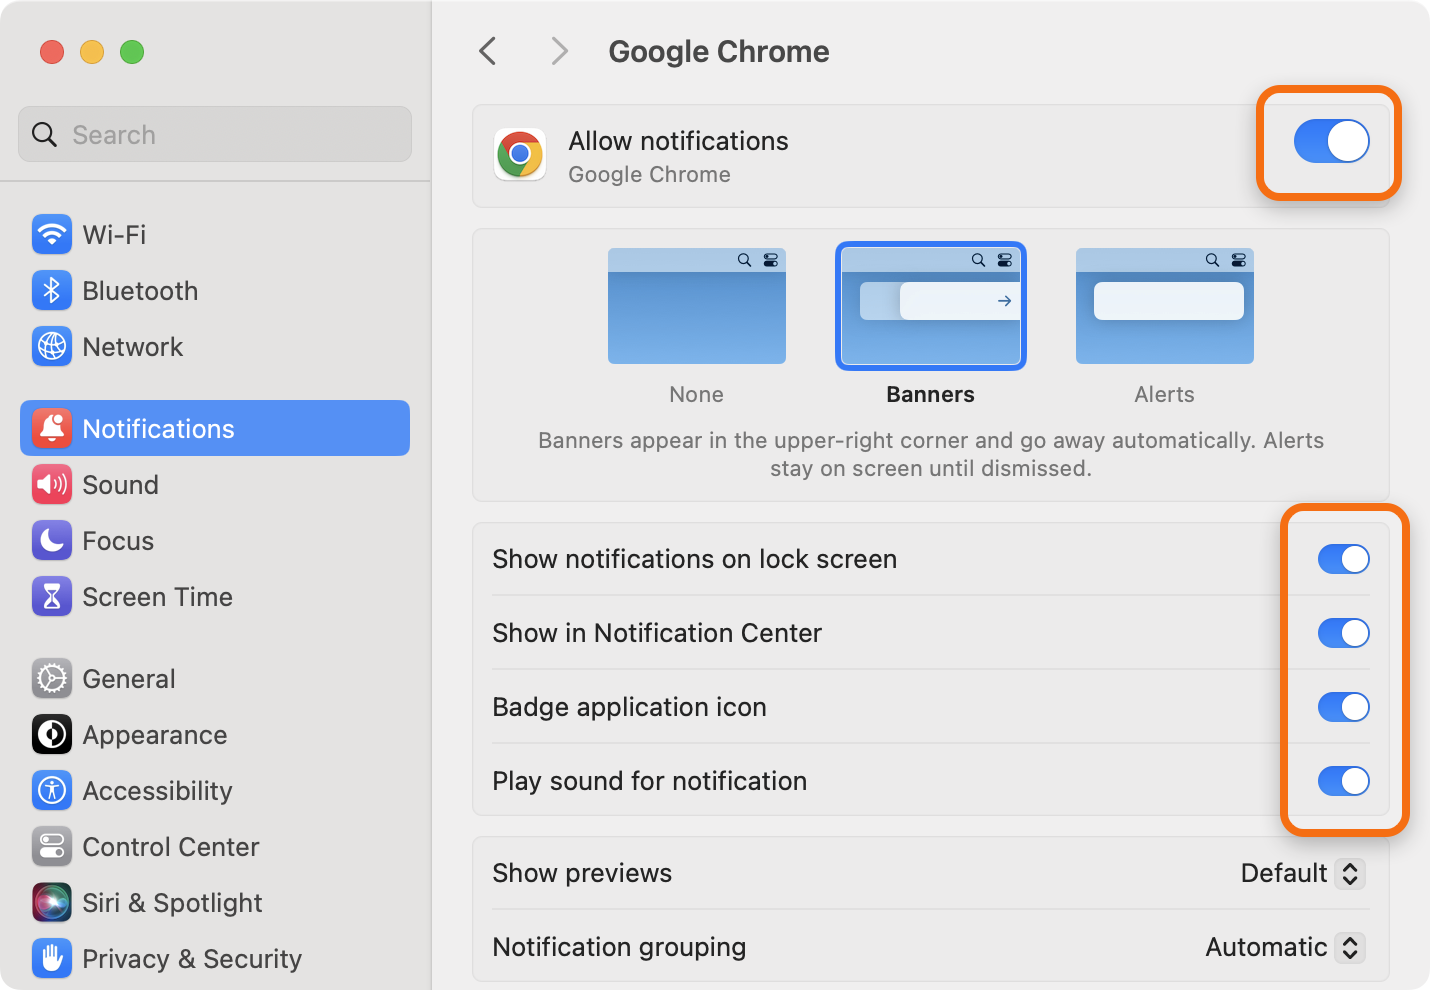Click the Bluetooth icon in sidebar
Image resolution: width=1430 pixels, height=990 pixels.
tap(52, 291)
